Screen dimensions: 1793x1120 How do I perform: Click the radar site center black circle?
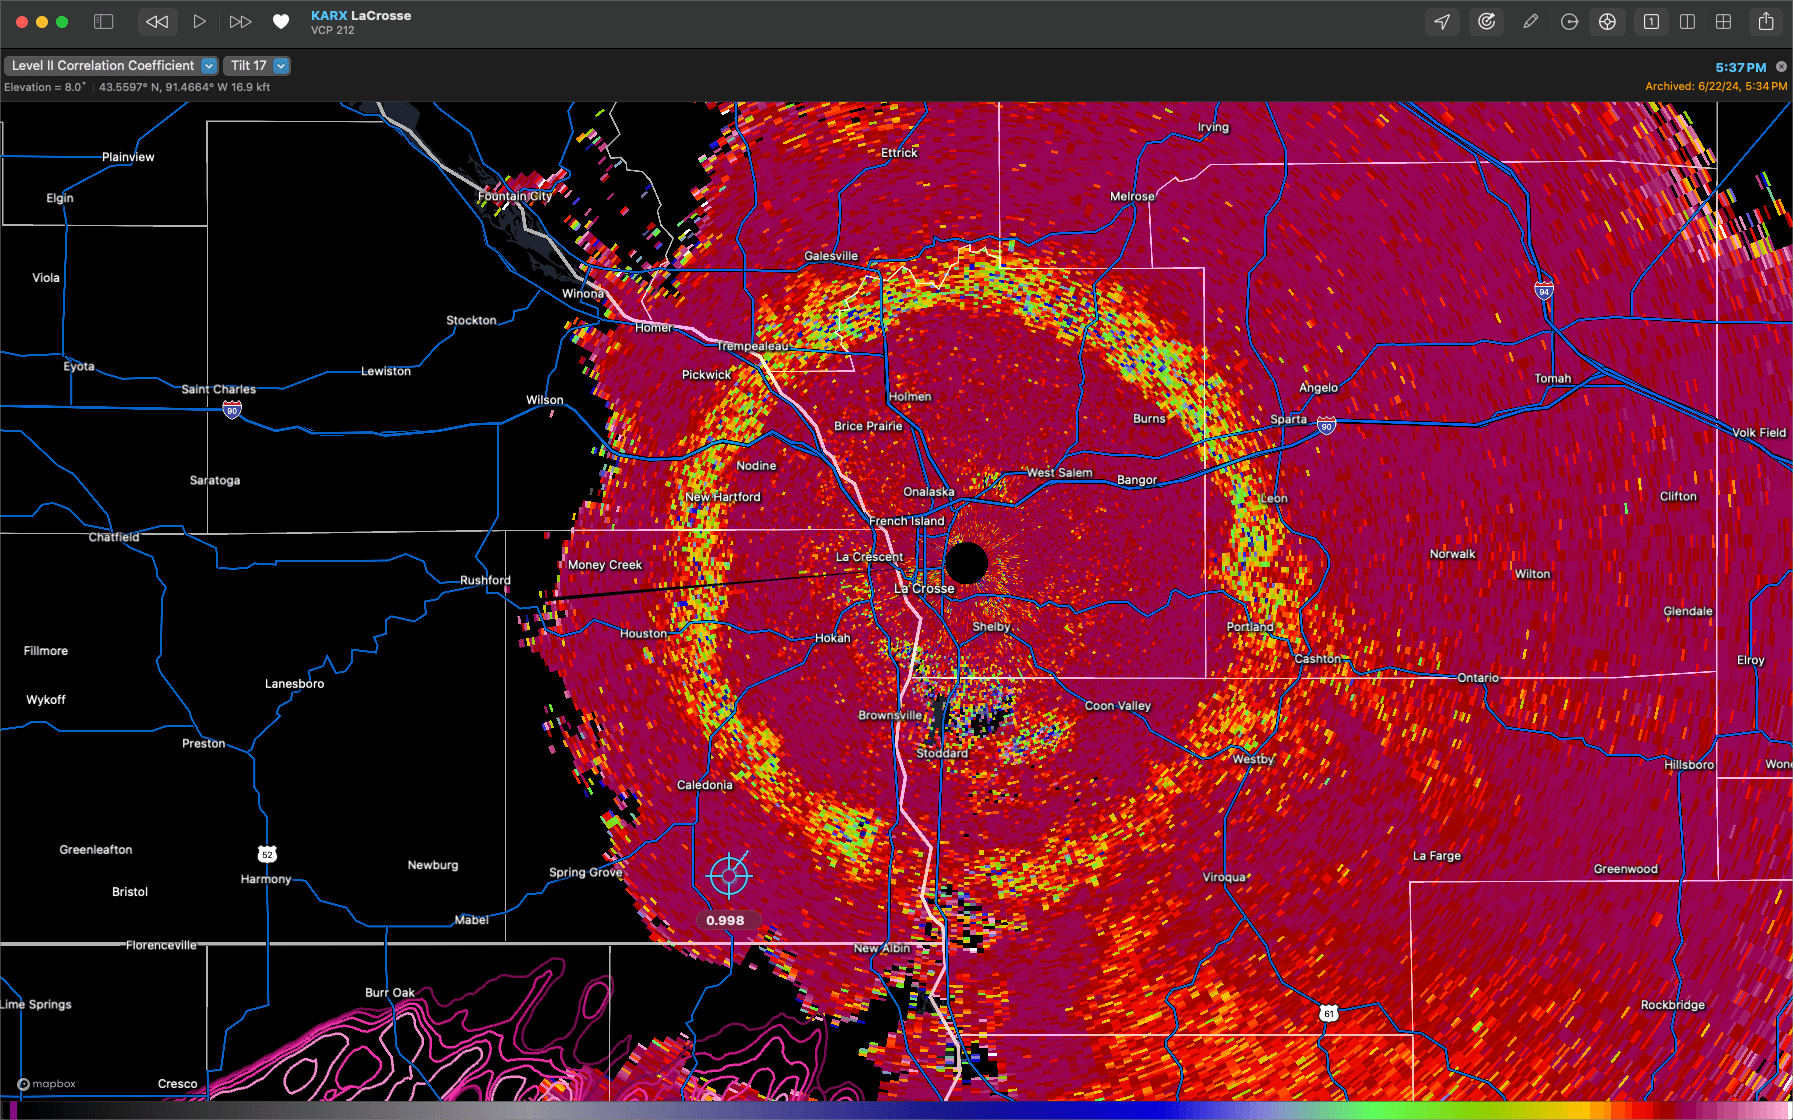966,563
